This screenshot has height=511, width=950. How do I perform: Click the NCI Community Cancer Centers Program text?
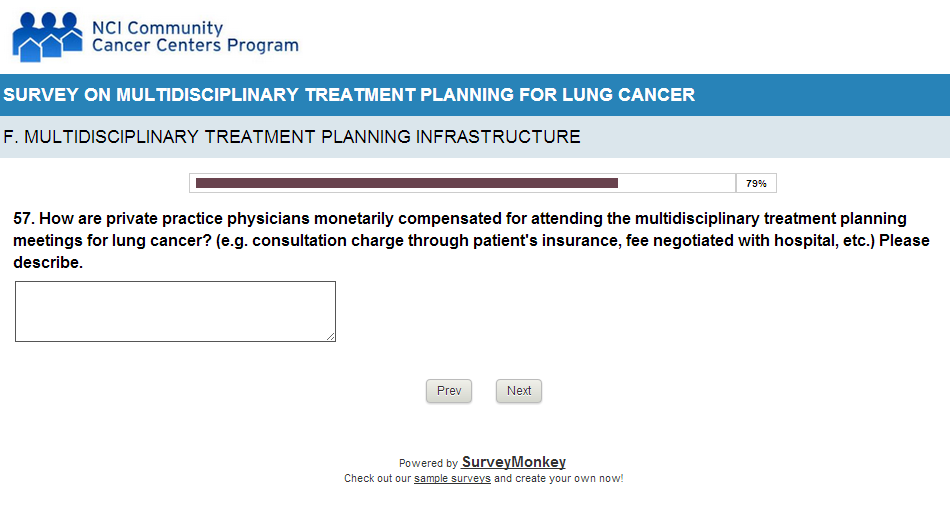(194, 37)
